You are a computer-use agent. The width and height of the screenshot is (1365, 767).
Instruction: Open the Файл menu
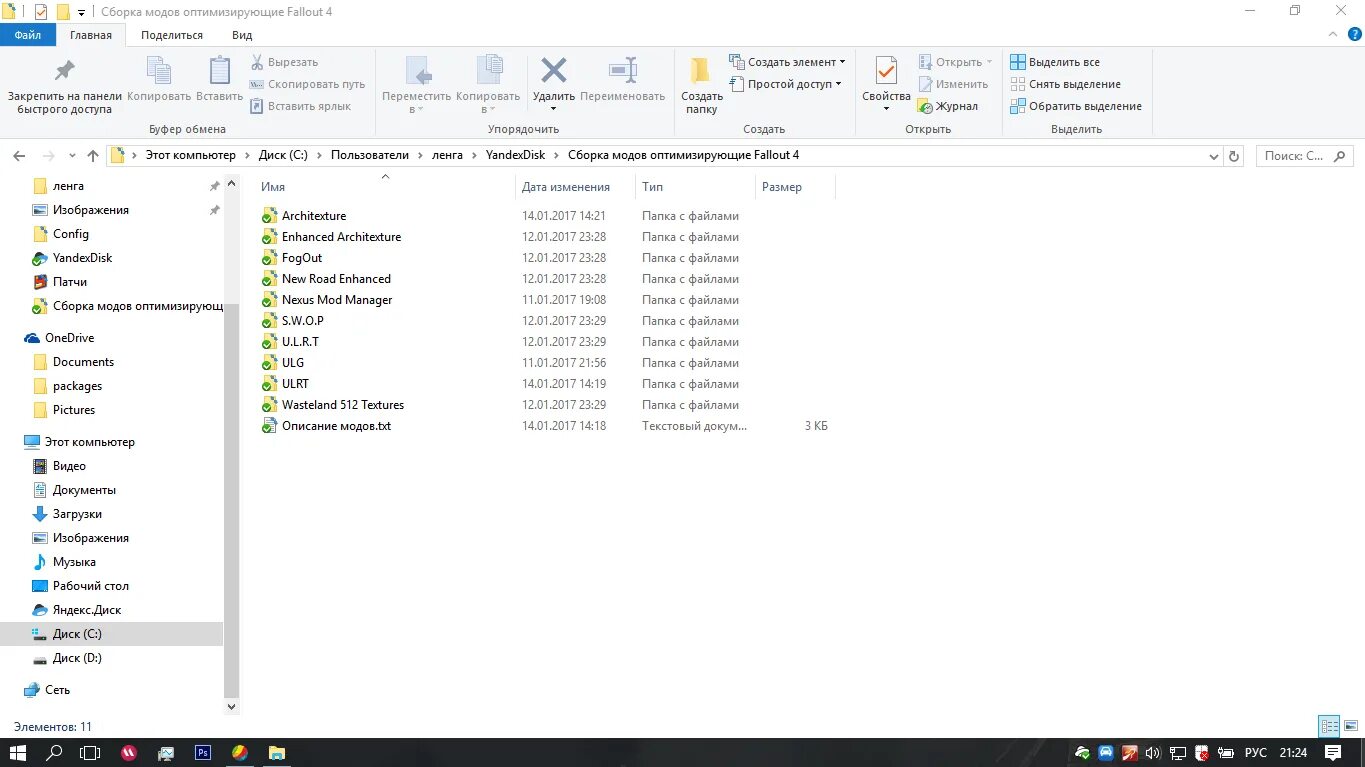tap(28, 35)
